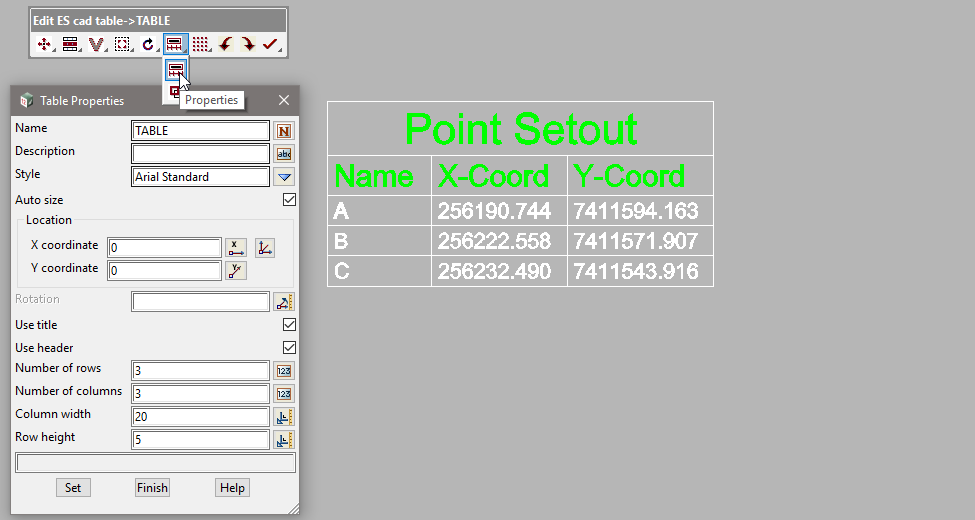
Task: Click the Table Properties panel icon
Action: (26, 100)
